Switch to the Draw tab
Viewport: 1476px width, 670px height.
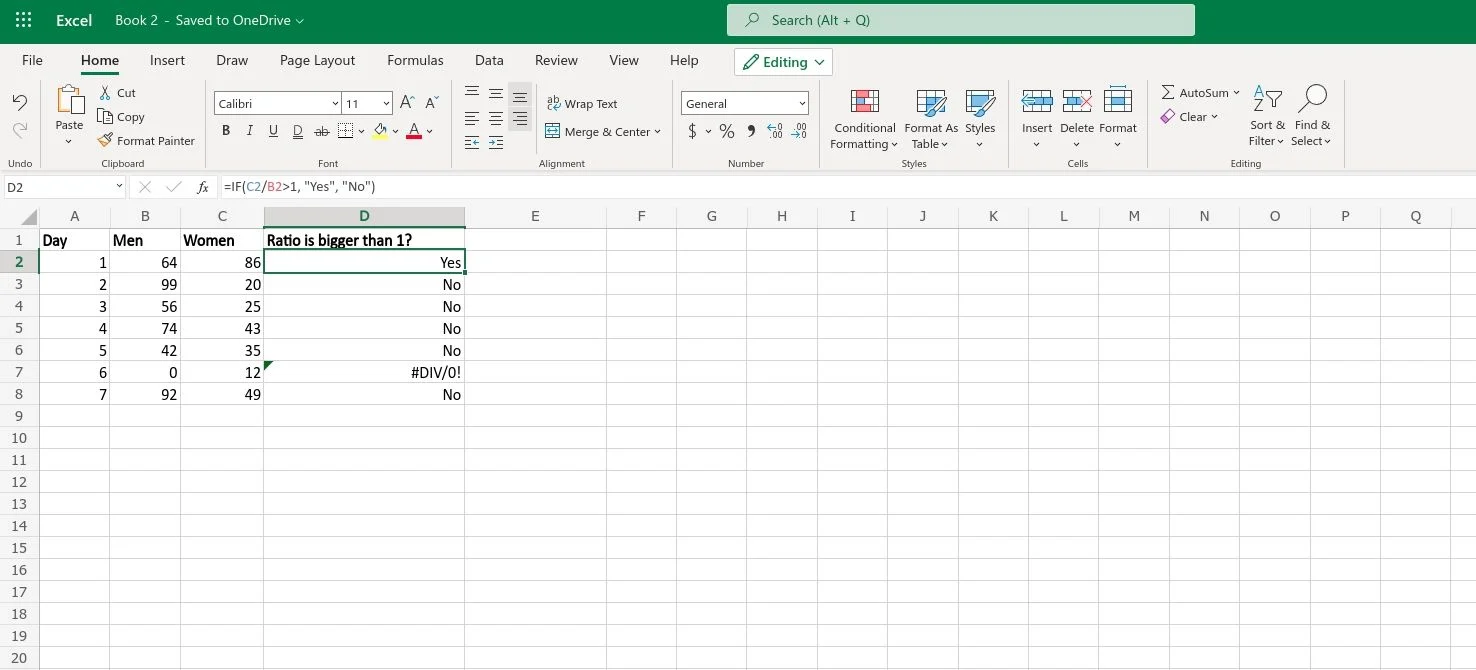[x=232, y=60]
